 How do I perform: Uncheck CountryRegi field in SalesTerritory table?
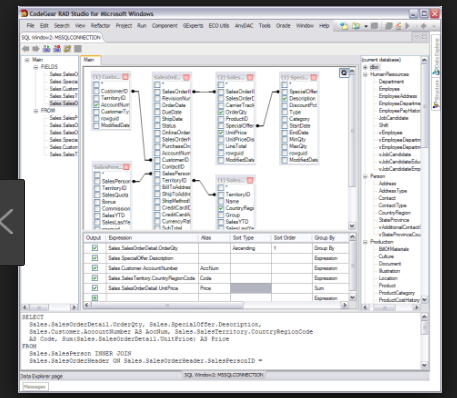(x=221, y=208)
